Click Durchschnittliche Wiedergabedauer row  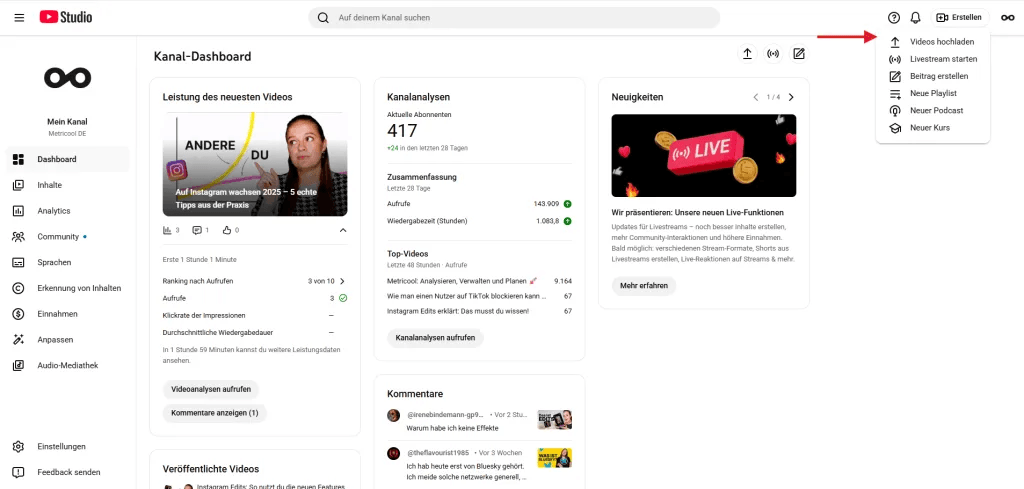coord(255,332)
